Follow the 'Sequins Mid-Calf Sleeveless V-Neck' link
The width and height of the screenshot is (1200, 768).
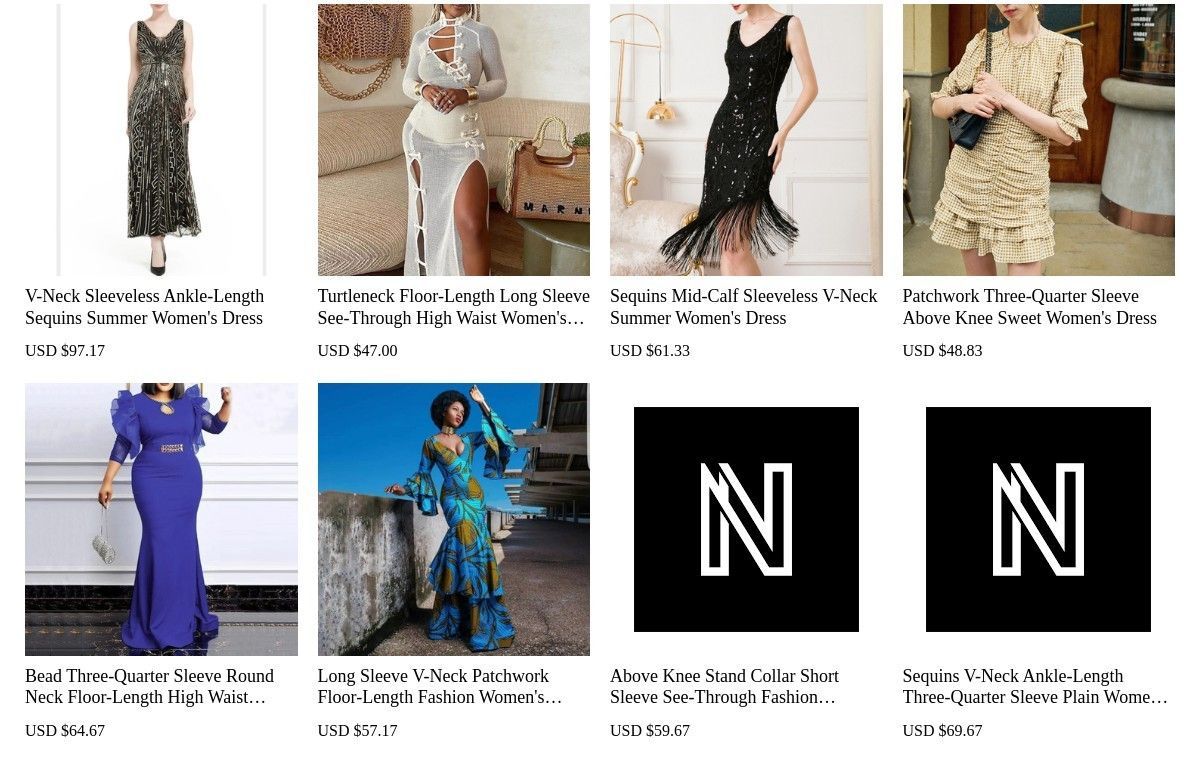pos(744,307)
